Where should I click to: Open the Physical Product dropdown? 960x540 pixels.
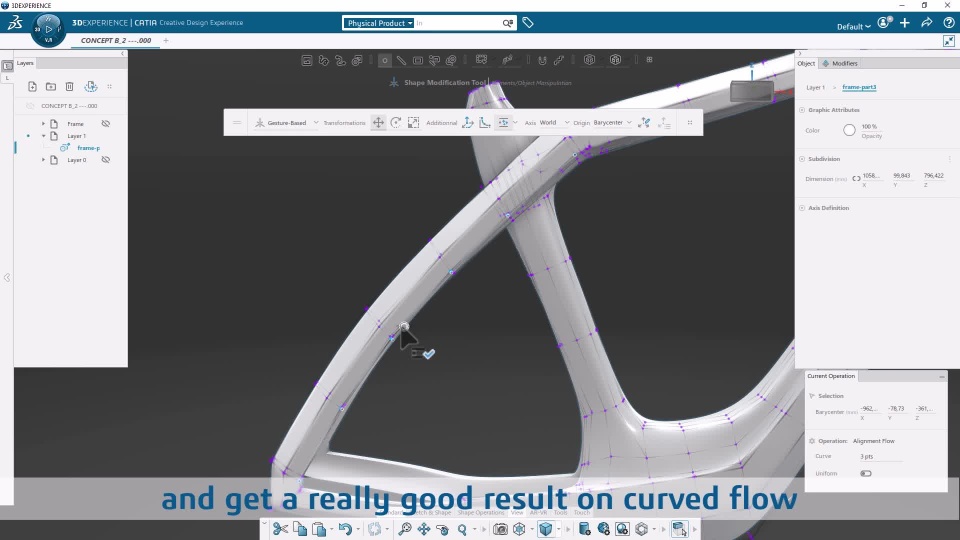point(378,23)
